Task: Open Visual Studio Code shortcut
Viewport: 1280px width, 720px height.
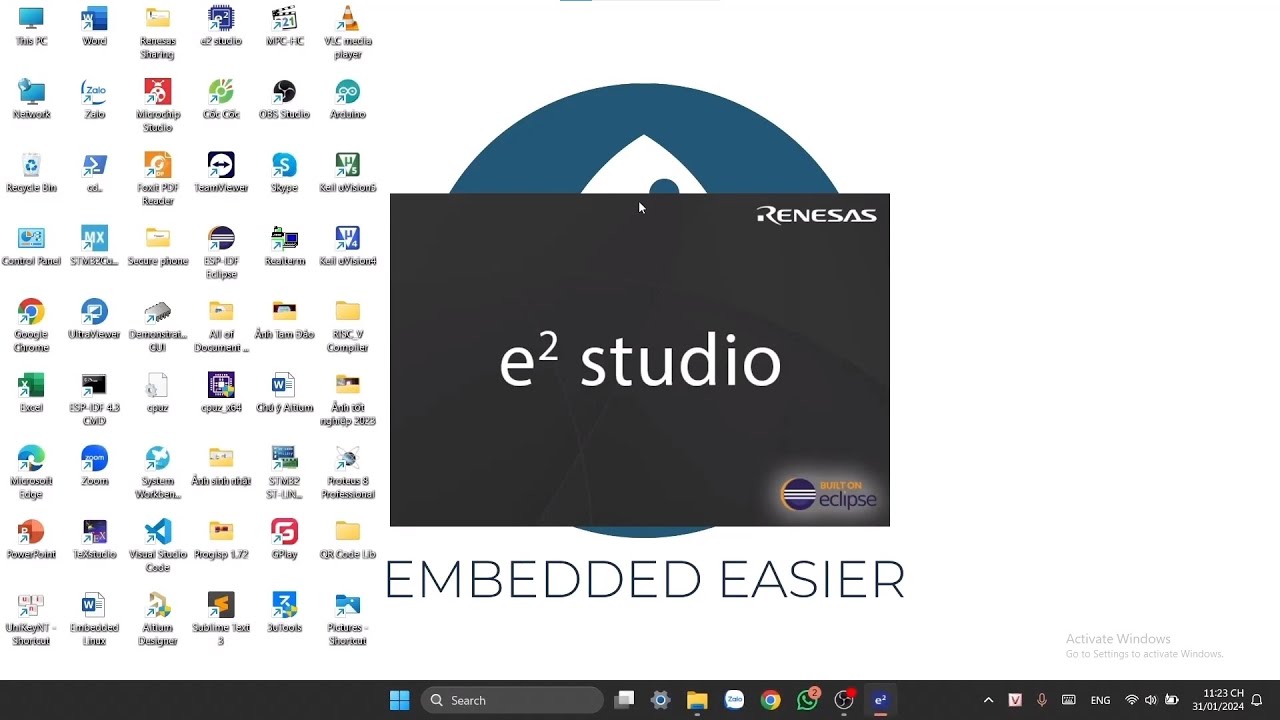Action: (x=157, y=544)
